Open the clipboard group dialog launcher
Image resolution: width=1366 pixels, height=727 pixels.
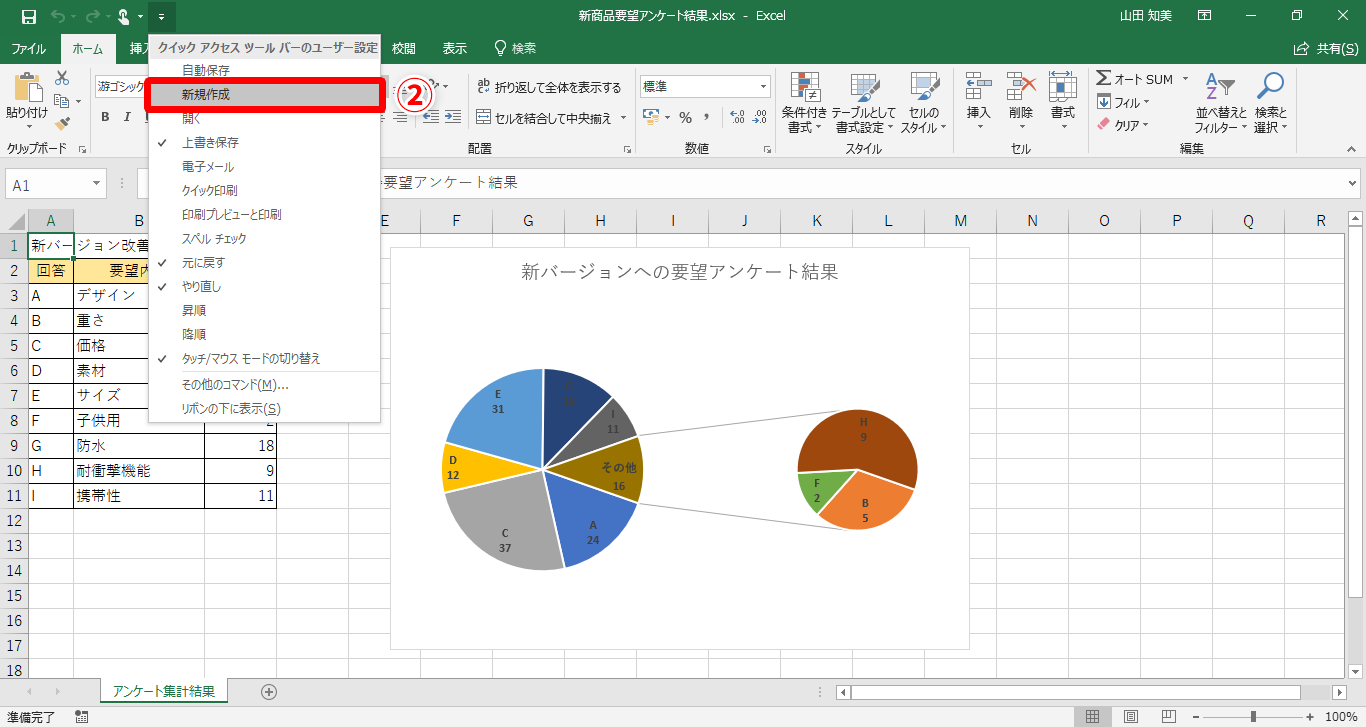click(x=82, y=149)
